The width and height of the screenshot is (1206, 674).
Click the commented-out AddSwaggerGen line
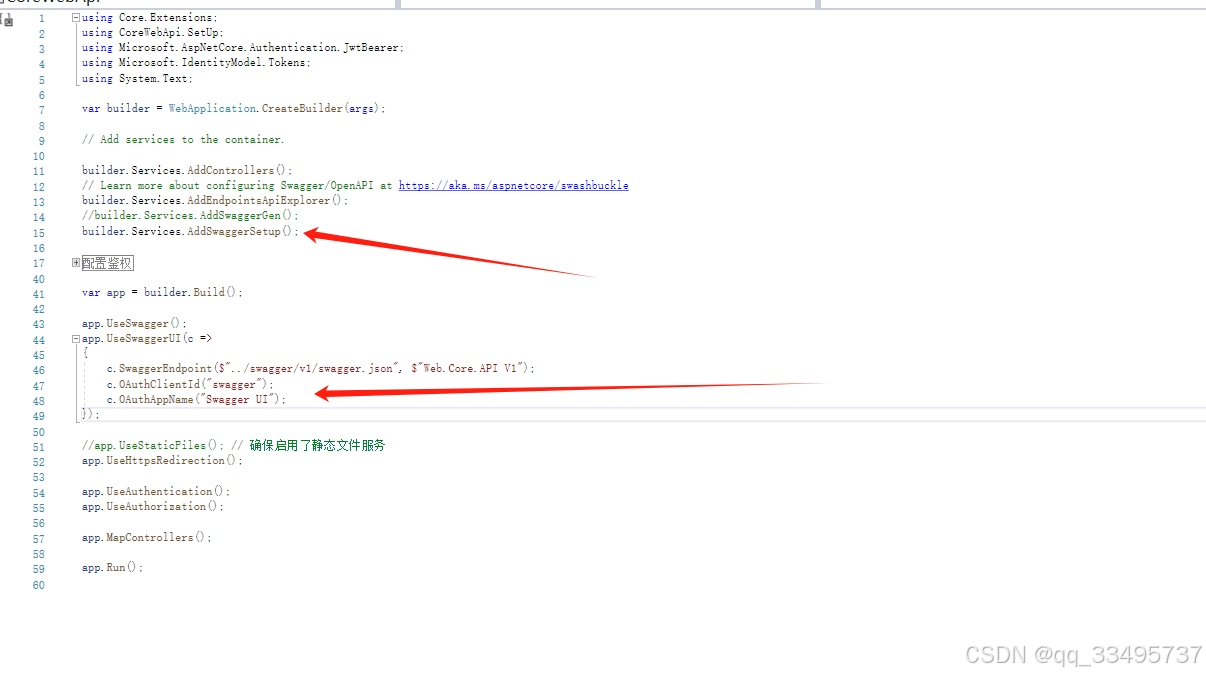tap(190, 215)
